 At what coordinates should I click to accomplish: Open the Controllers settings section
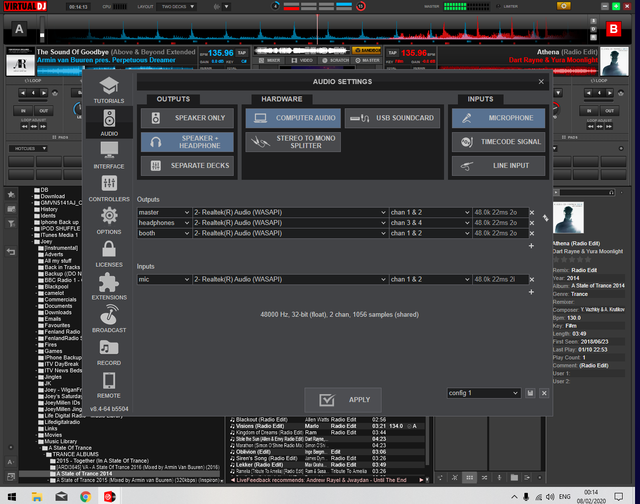click(109, 188)
